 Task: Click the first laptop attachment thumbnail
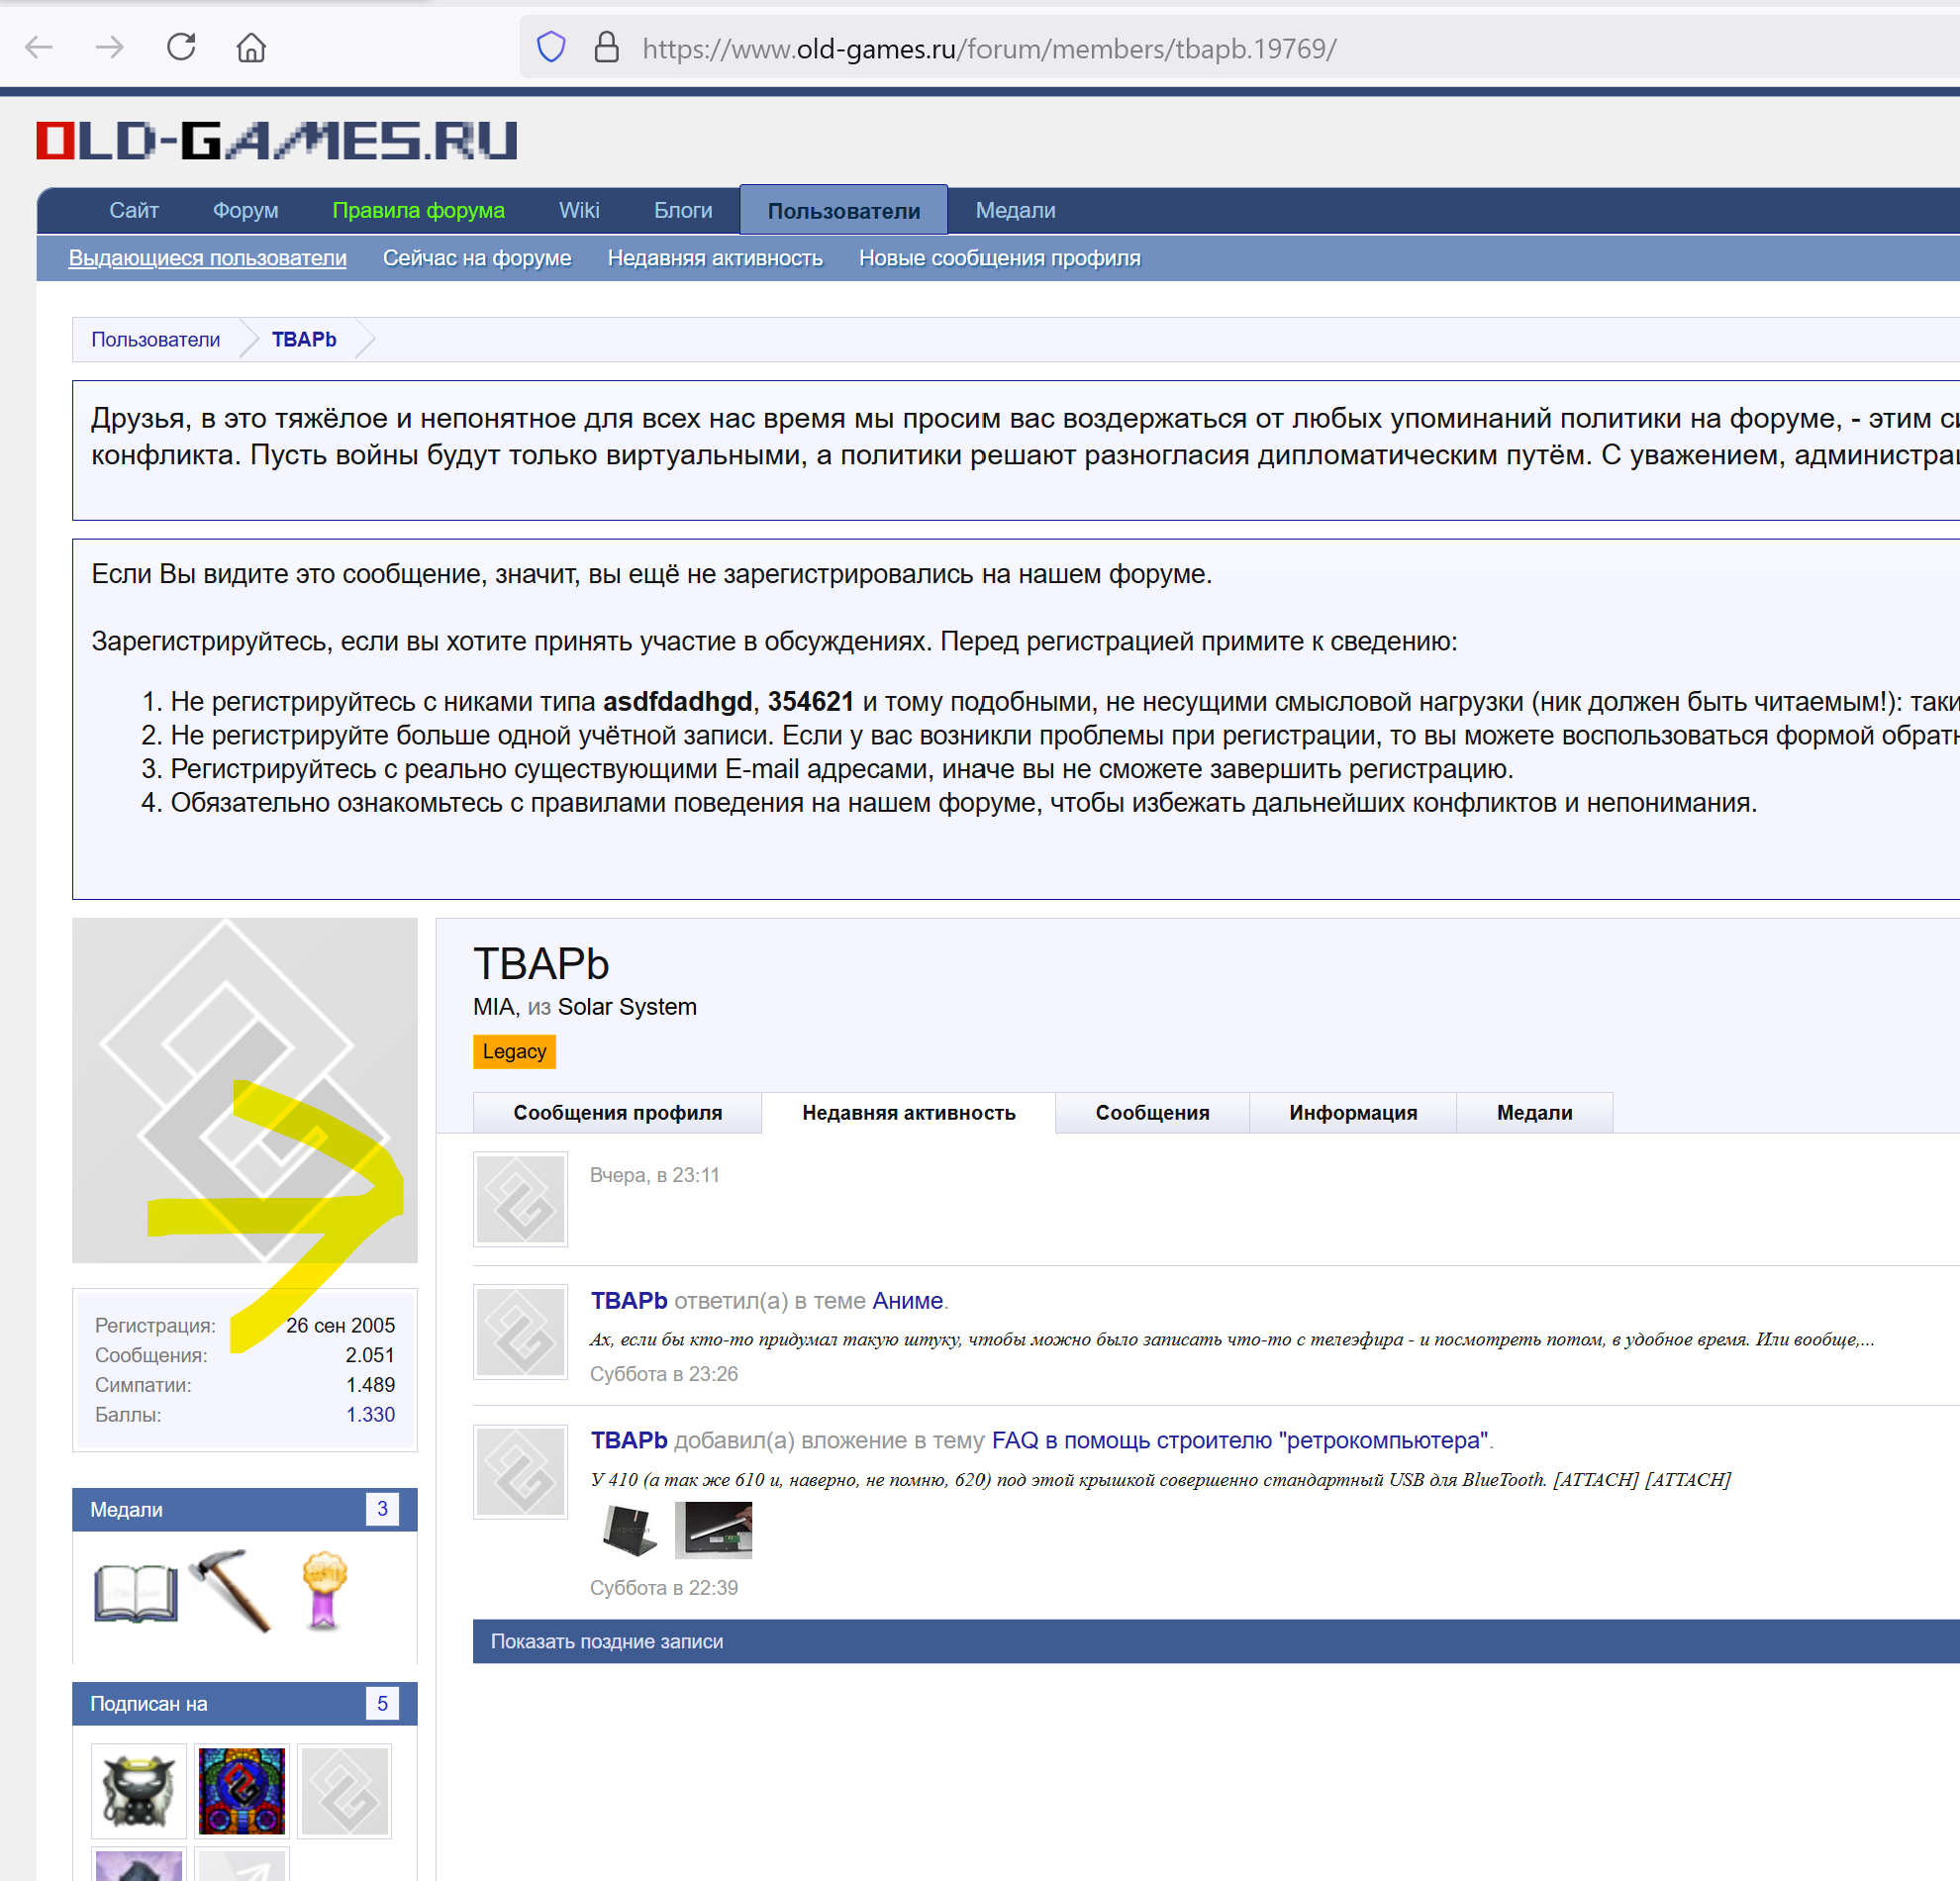[630, 1530]
